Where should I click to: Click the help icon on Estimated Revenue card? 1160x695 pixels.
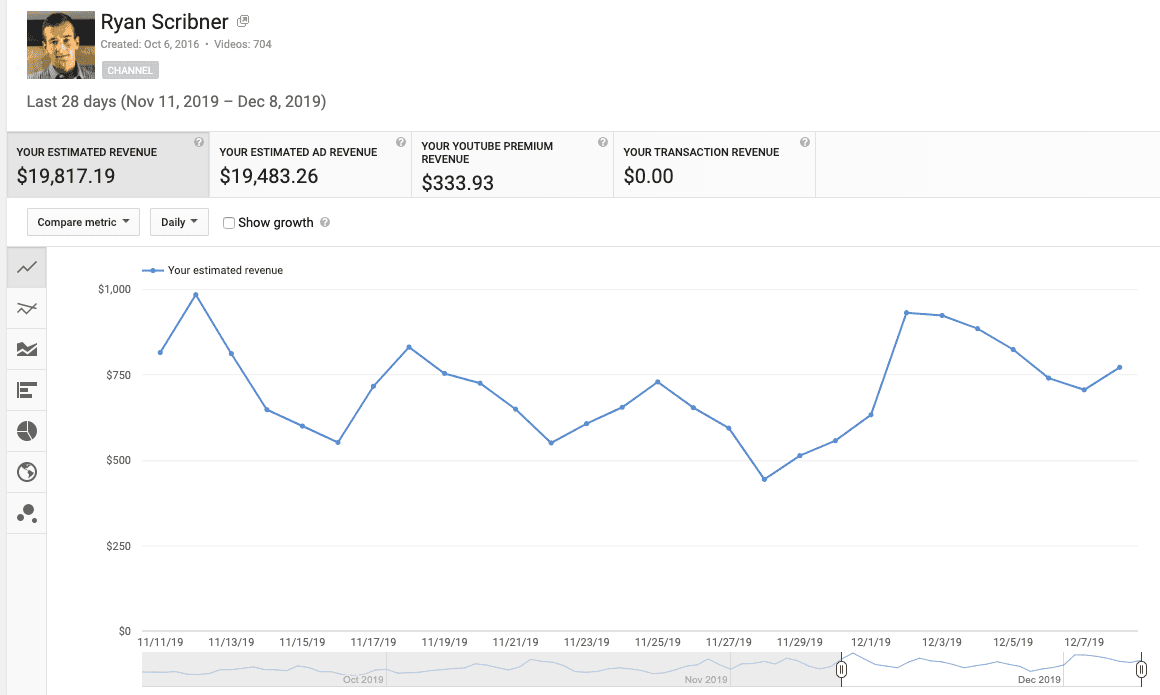200,142
